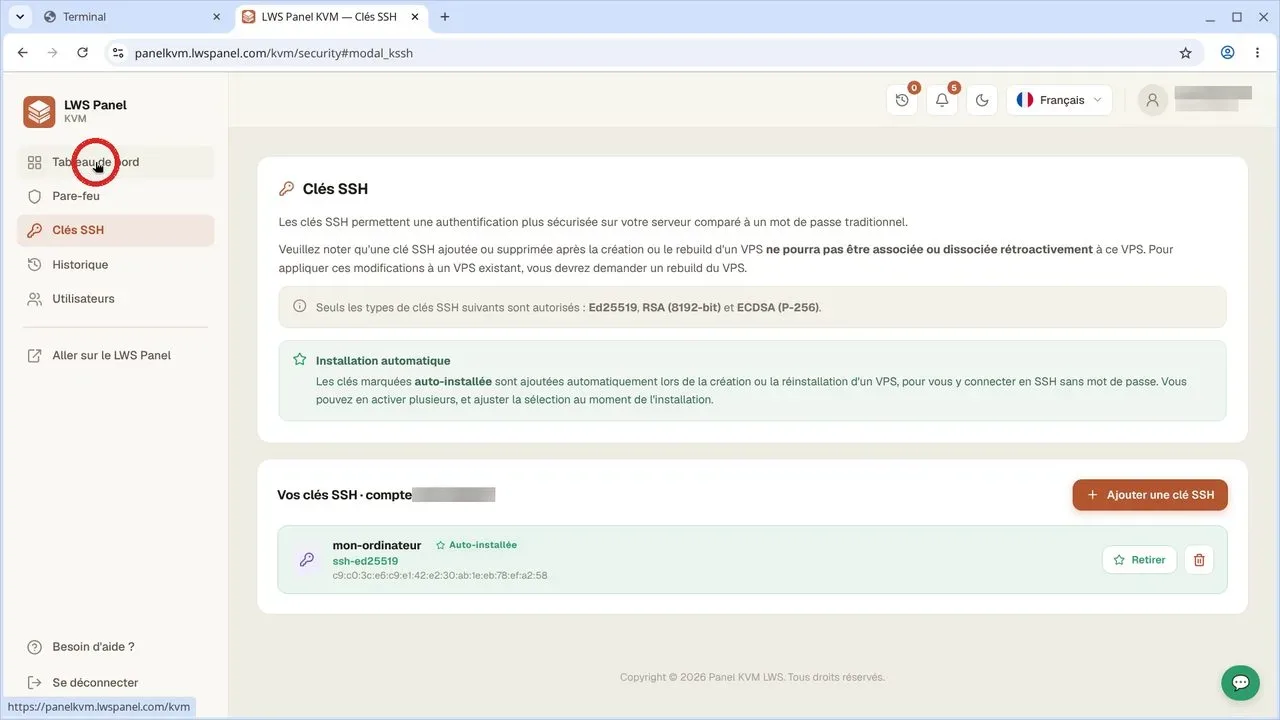
Task: Click the ssh-ed25519 key type label
Action: coord(365,561)
